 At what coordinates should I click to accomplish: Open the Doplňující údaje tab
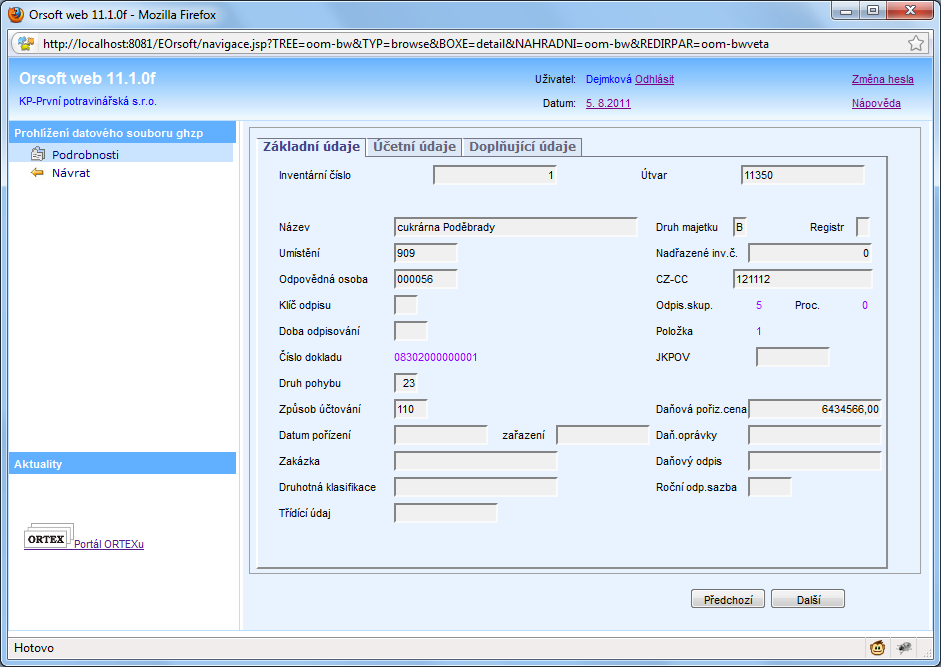coord(522,147)
